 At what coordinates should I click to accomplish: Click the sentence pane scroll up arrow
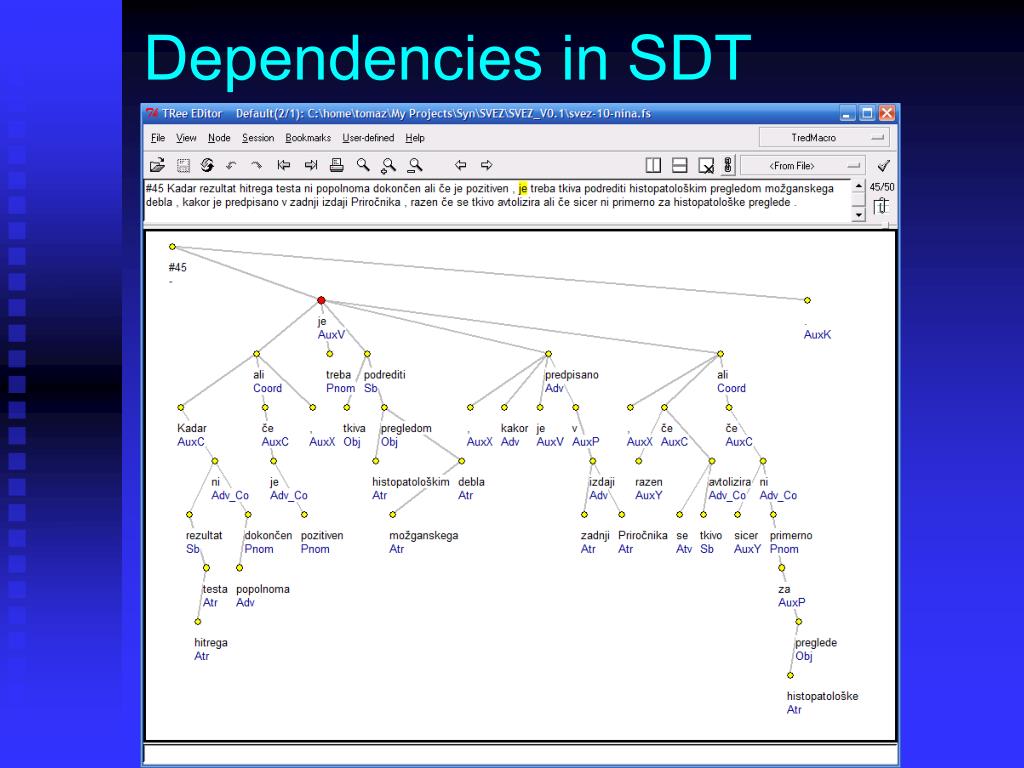tap(859, 187)
